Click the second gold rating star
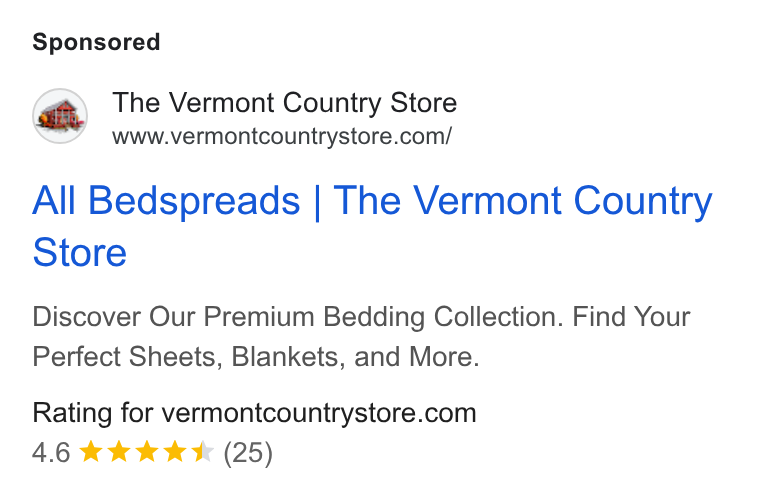 pos(118,452)
